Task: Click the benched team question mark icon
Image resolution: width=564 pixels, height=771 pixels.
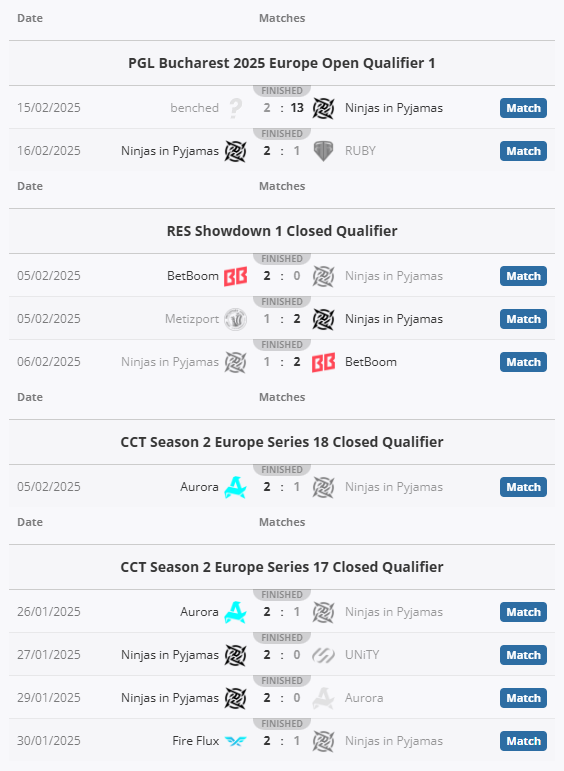Action: pyautogui.click(x=236, y=108)
